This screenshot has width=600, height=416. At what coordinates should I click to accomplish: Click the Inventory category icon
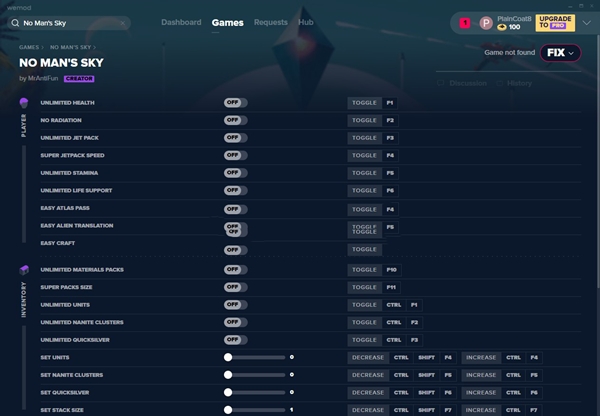point(24,270)
